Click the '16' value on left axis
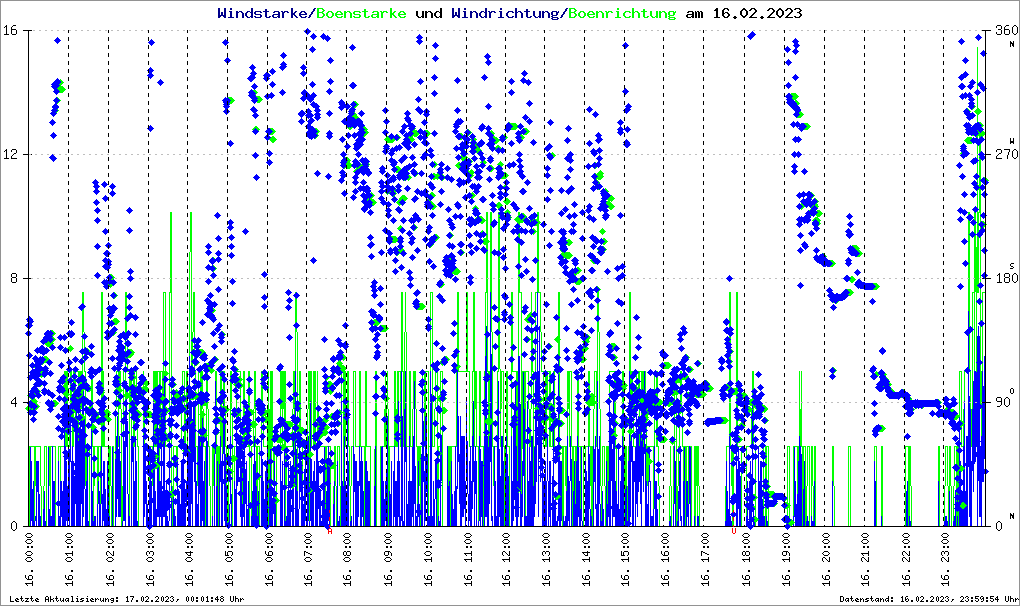The width and height of the screenshot is (1020, 606). tap(10, 31)
